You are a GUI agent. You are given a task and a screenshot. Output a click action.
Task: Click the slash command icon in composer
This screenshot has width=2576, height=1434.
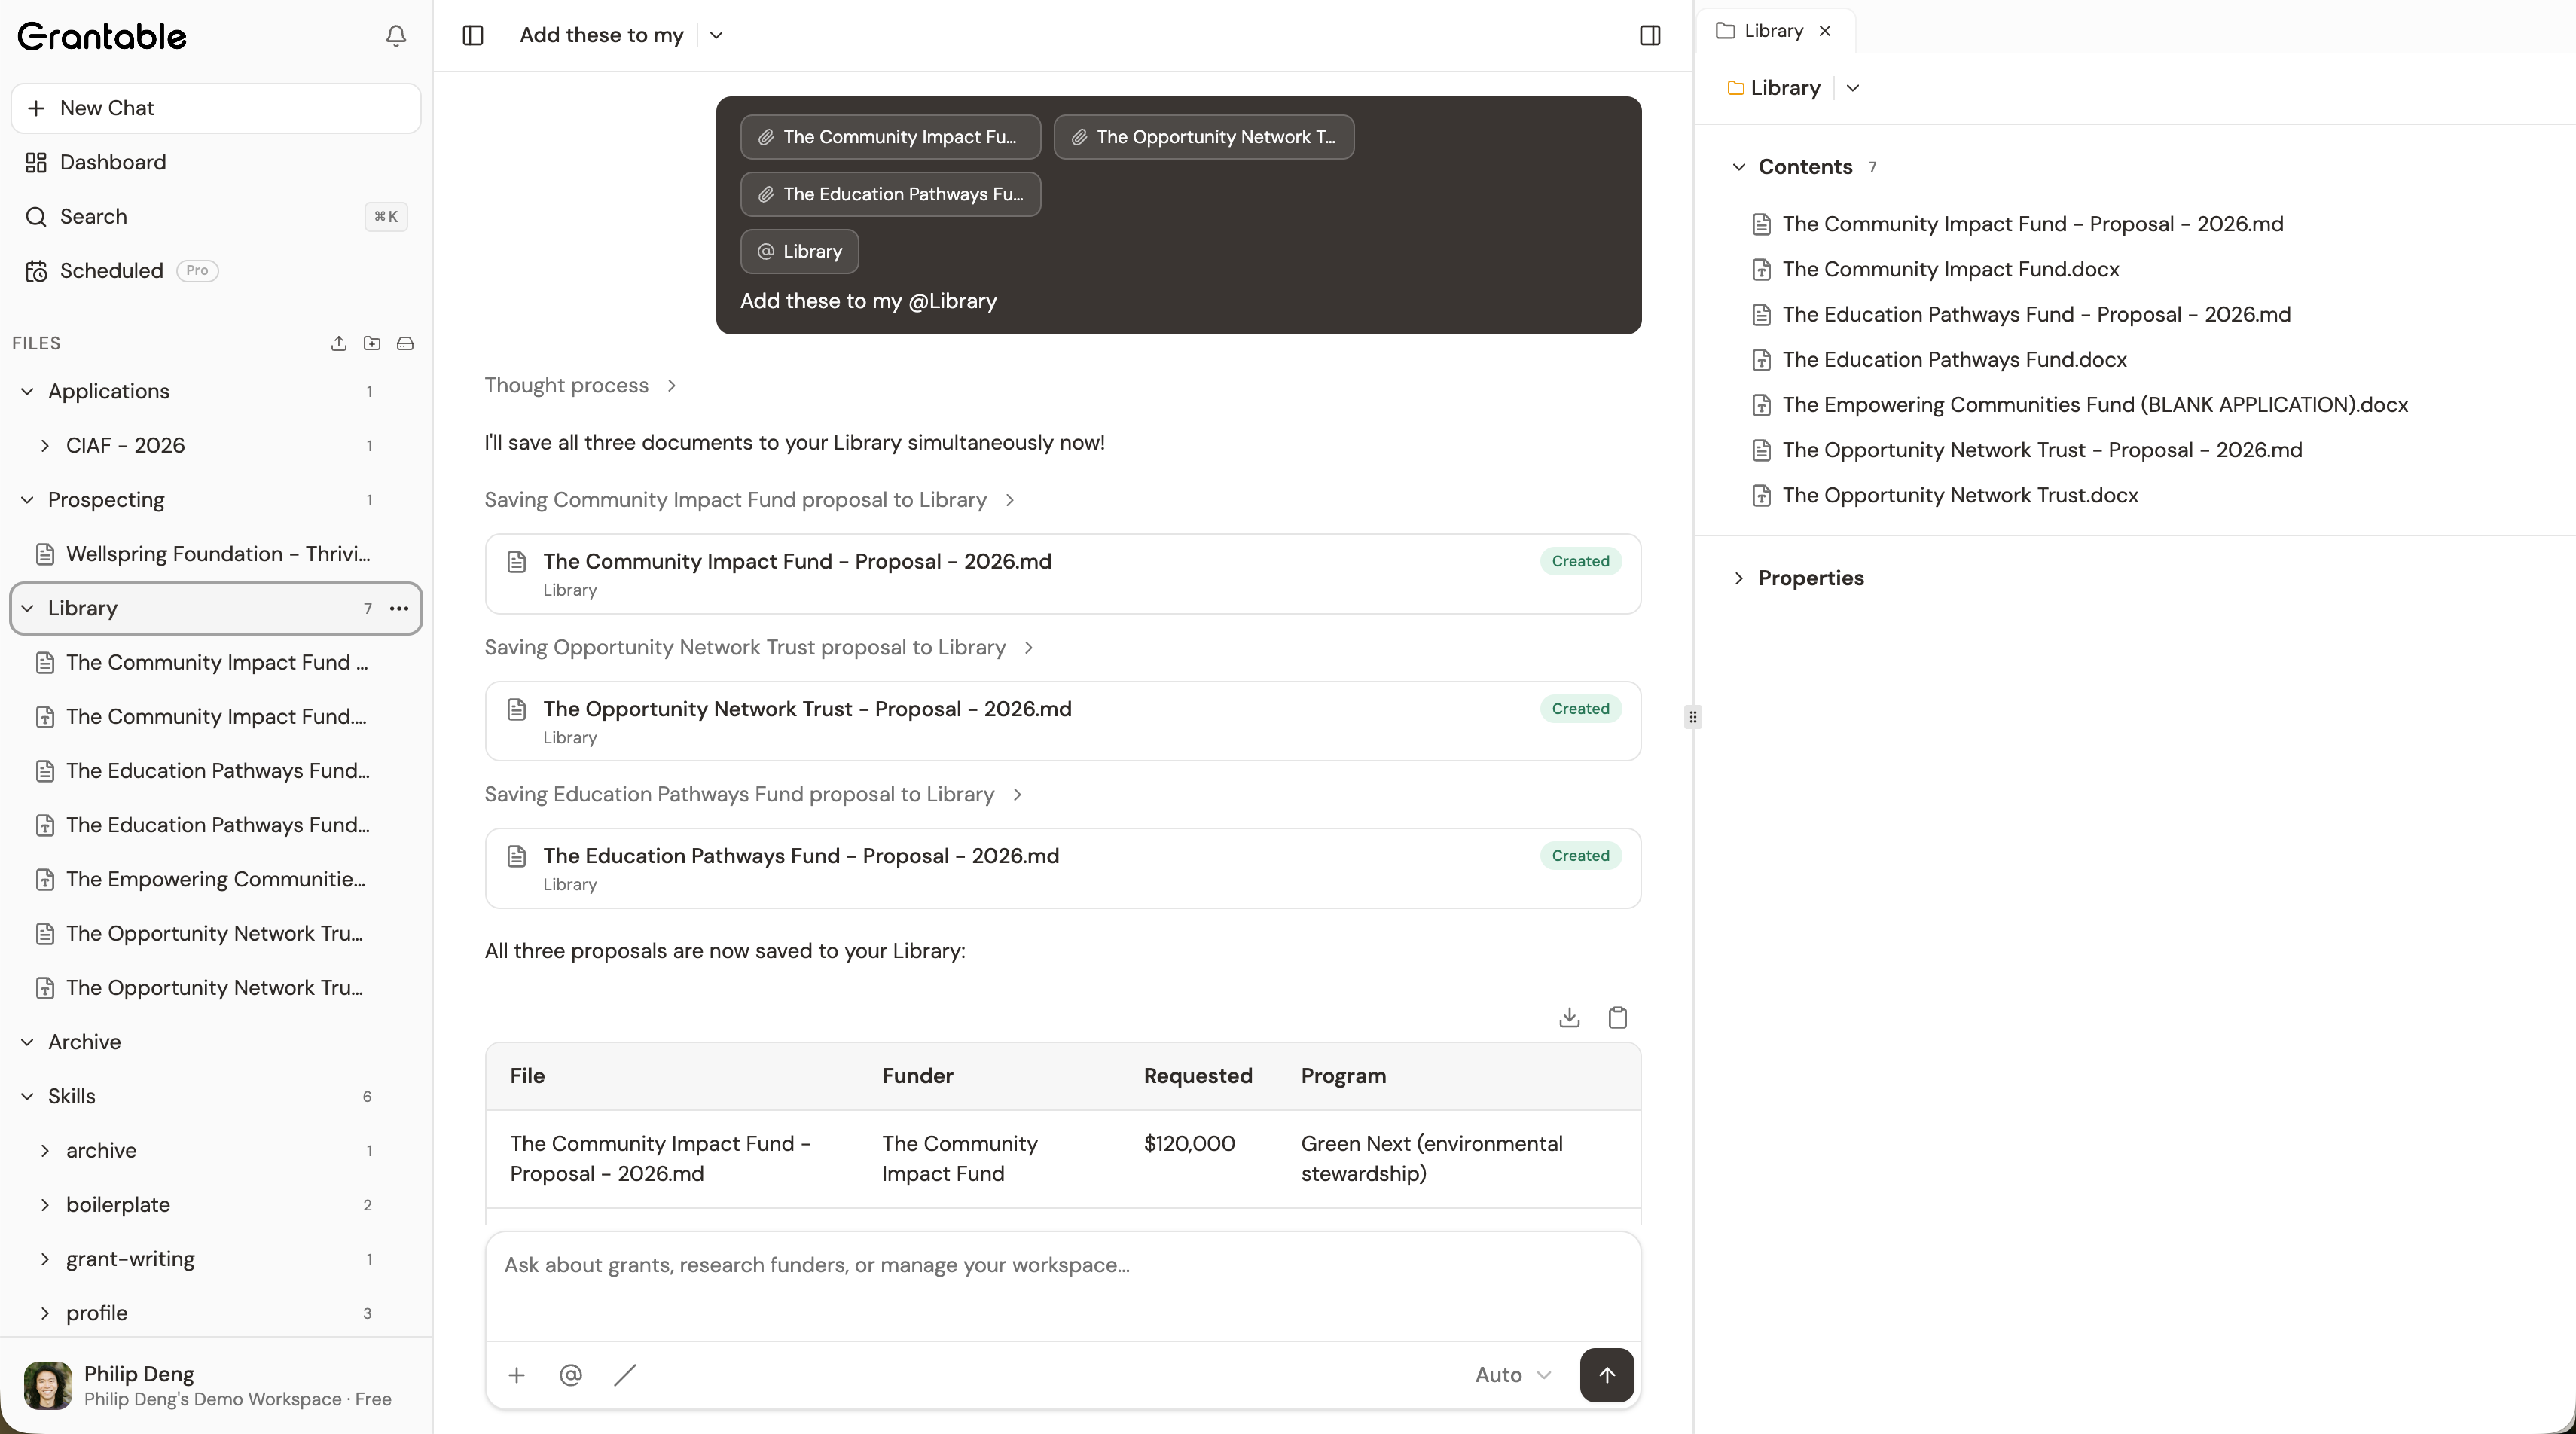tap(625, 1375)
